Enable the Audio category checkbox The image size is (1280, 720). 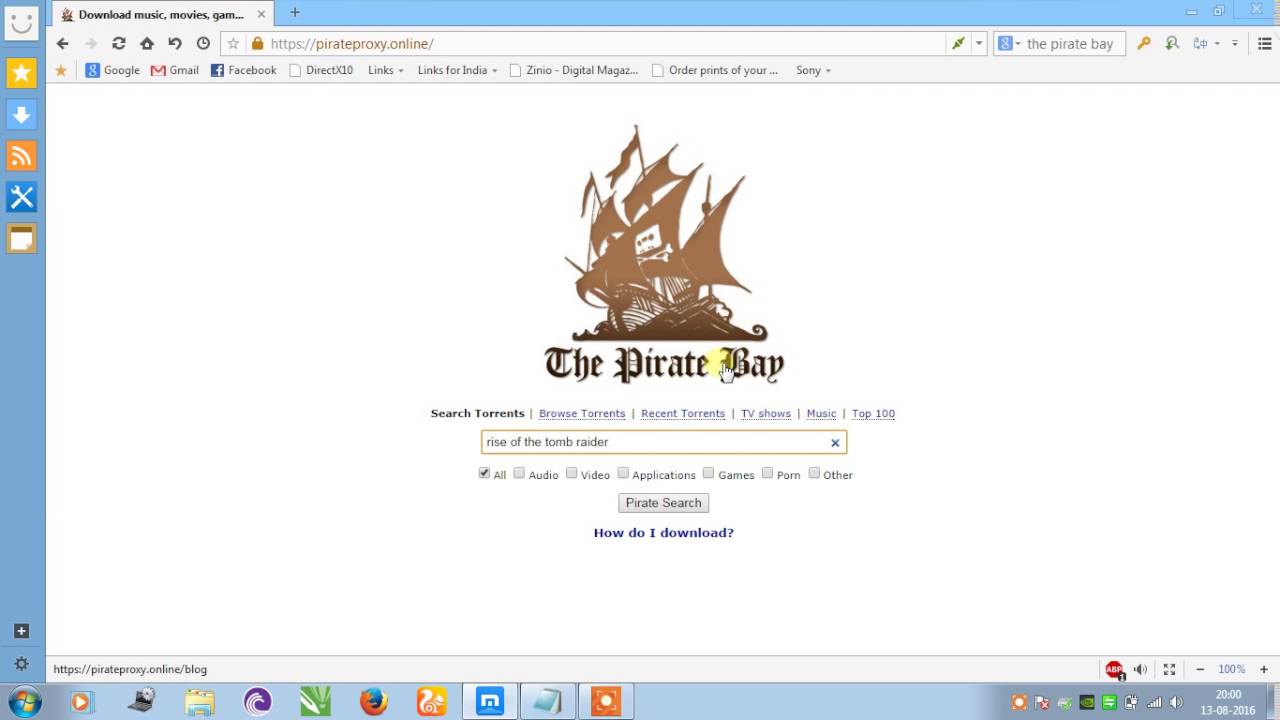point(519,473)
